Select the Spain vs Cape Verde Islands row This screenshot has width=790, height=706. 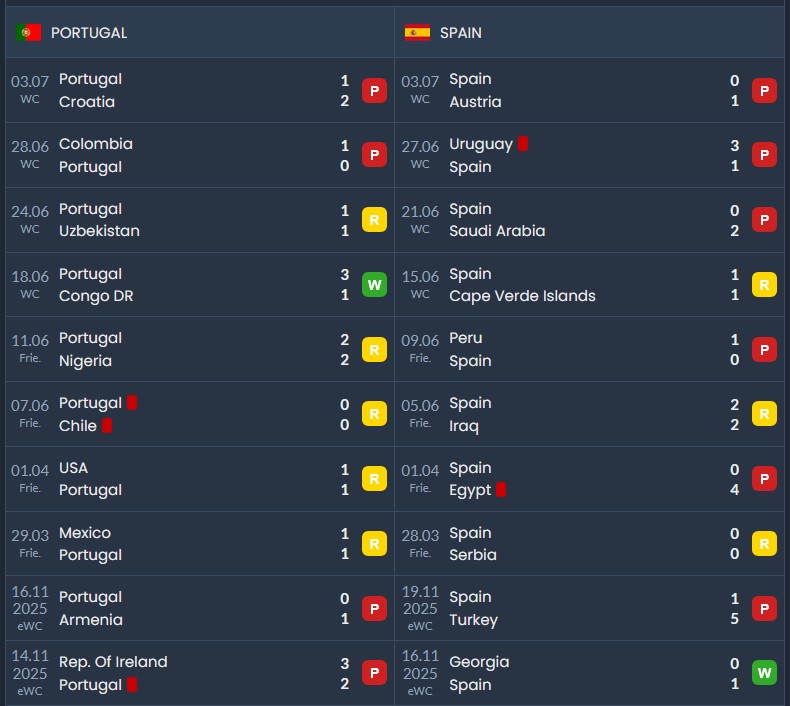click(x=589, y=285)
